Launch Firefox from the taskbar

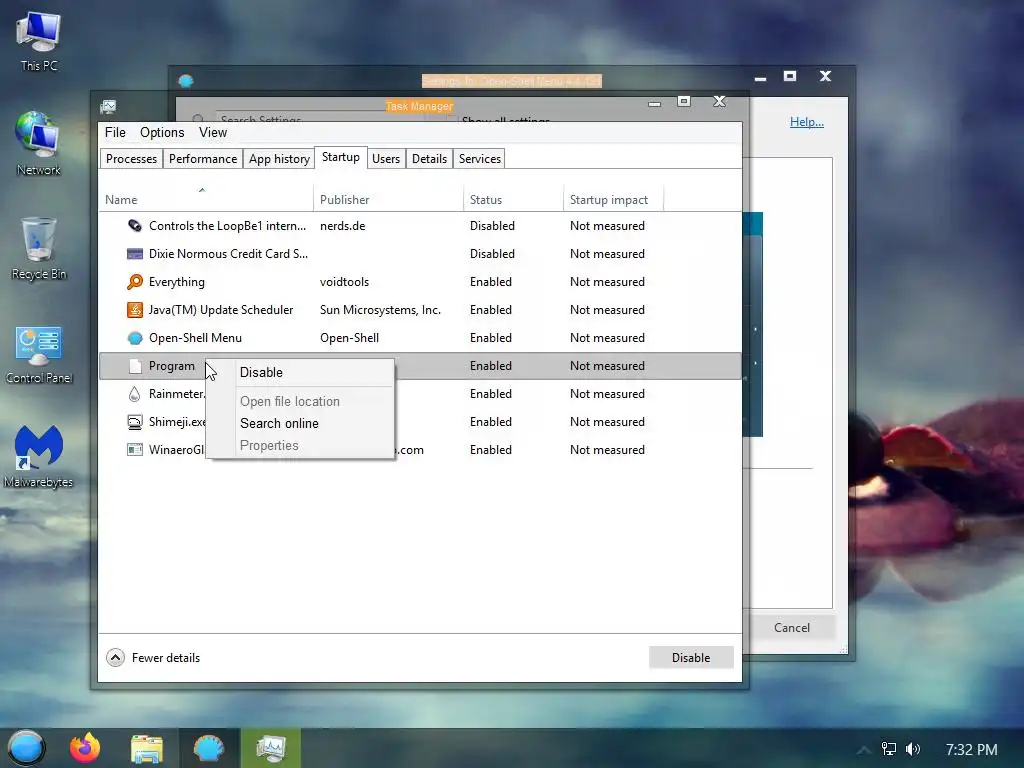tap(85, 748)
